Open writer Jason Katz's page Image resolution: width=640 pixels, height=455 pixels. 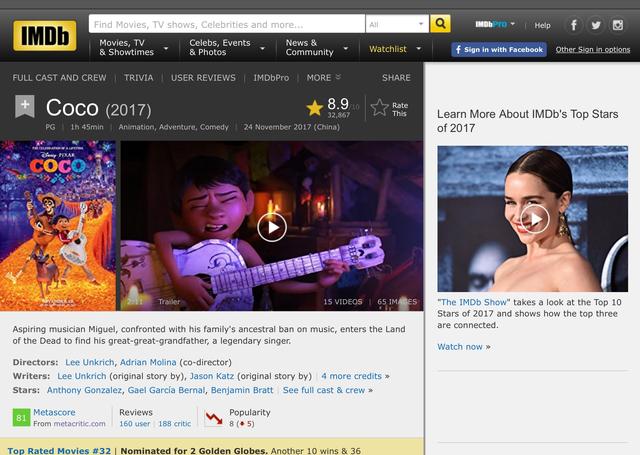[212, 376]
